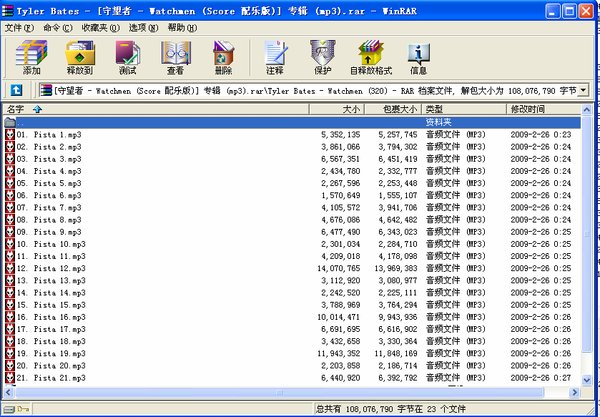Select file 06. Pista 6.mp3
The width and height of the screenshot is (600, 417).
pyautogui.click(x=49, y=195)
